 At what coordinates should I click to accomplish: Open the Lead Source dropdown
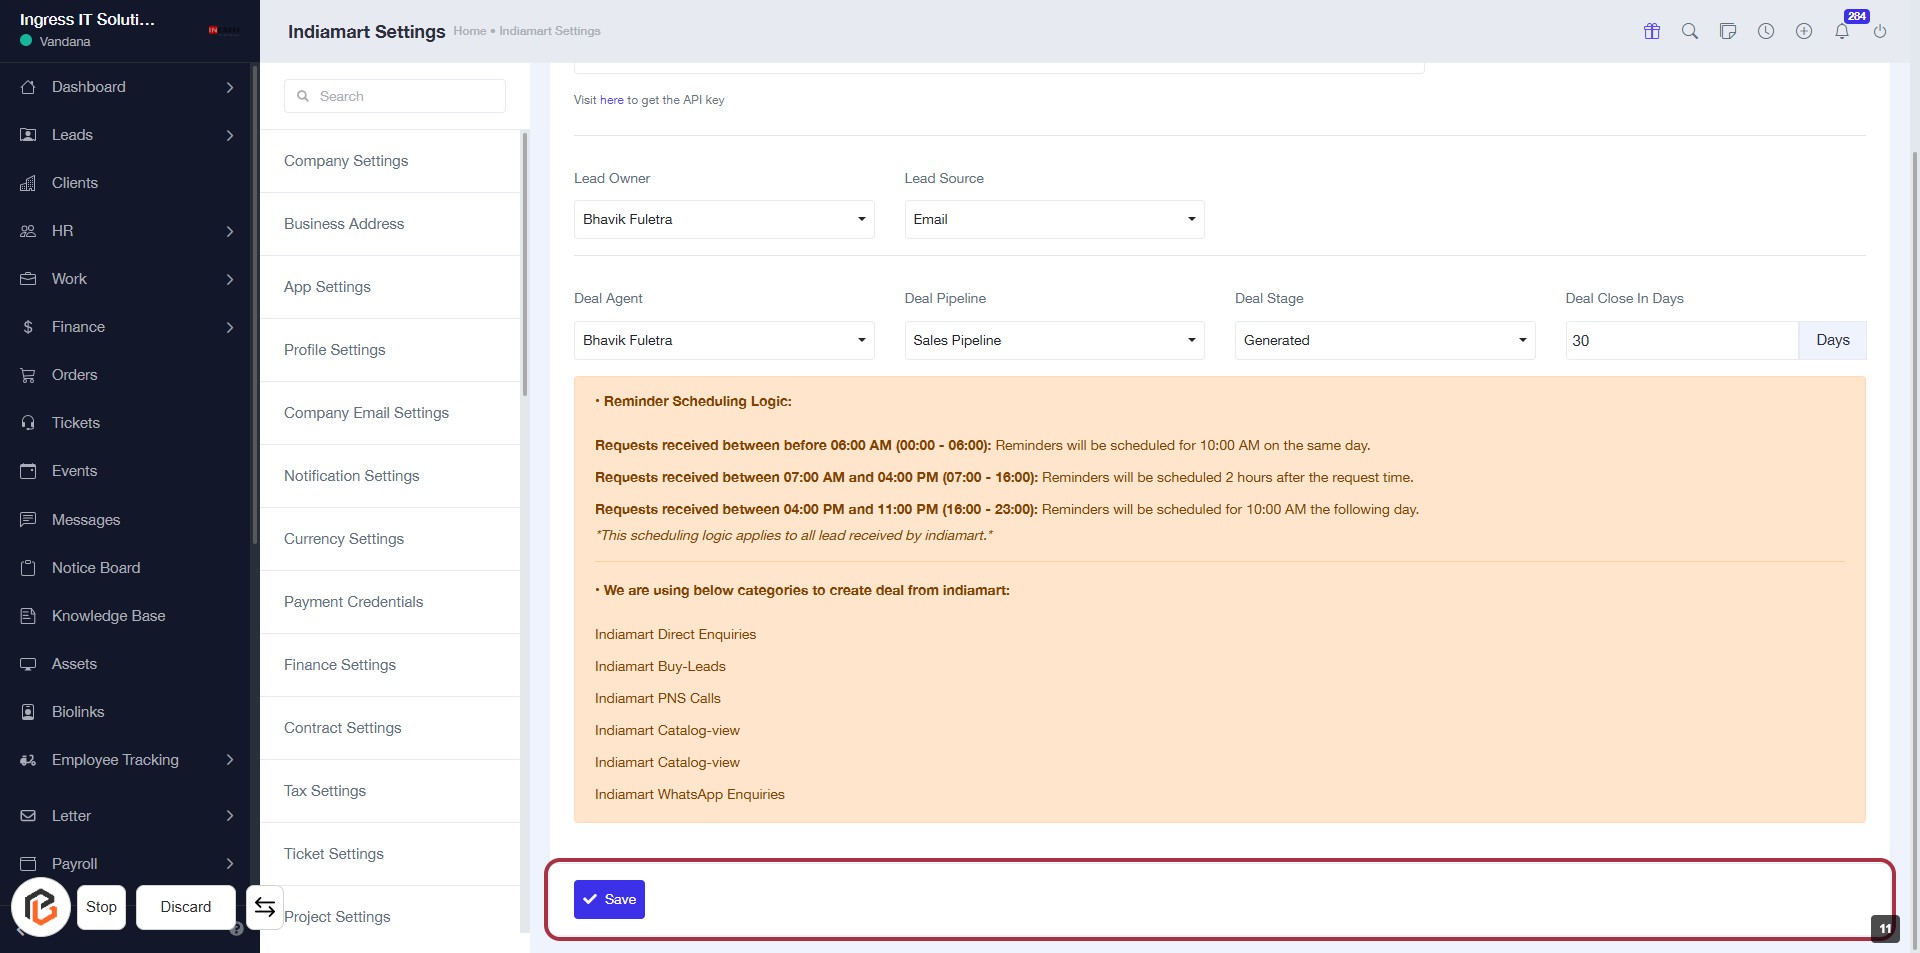[1054, 220]
